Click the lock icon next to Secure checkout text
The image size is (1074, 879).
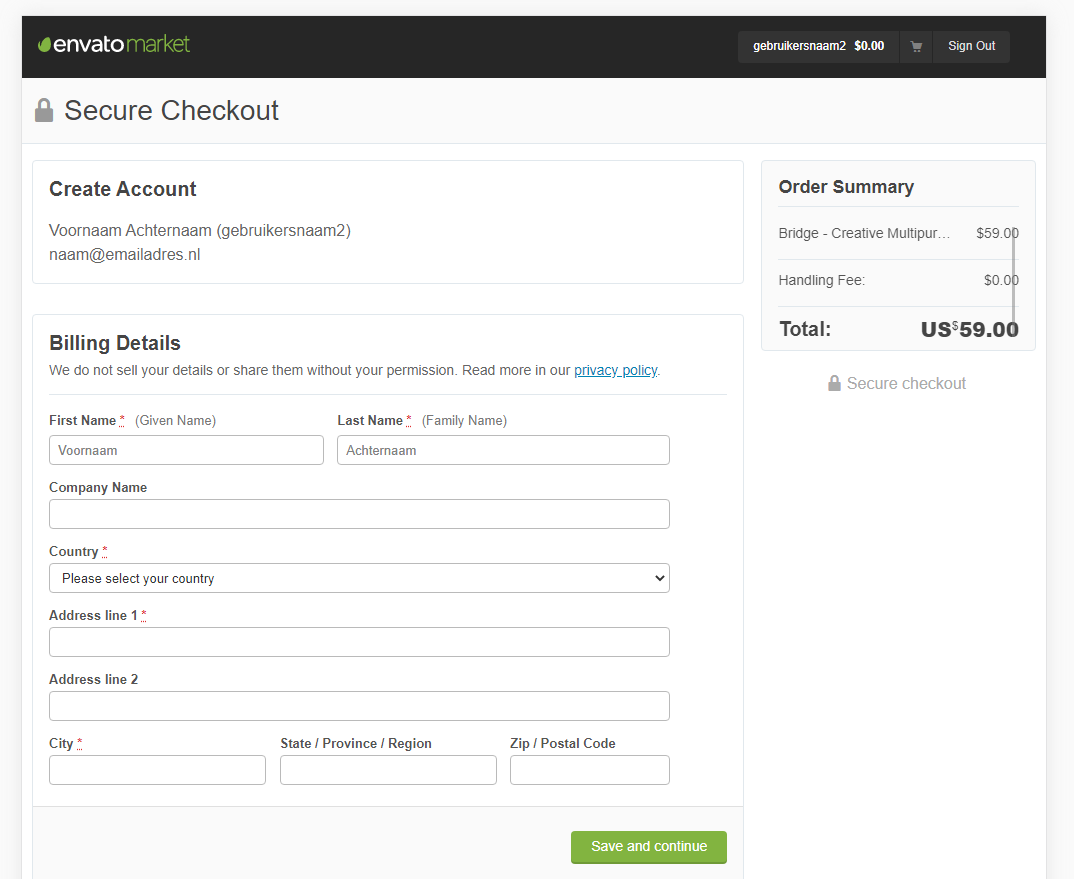pyautogui.click(x=834, y=383)
